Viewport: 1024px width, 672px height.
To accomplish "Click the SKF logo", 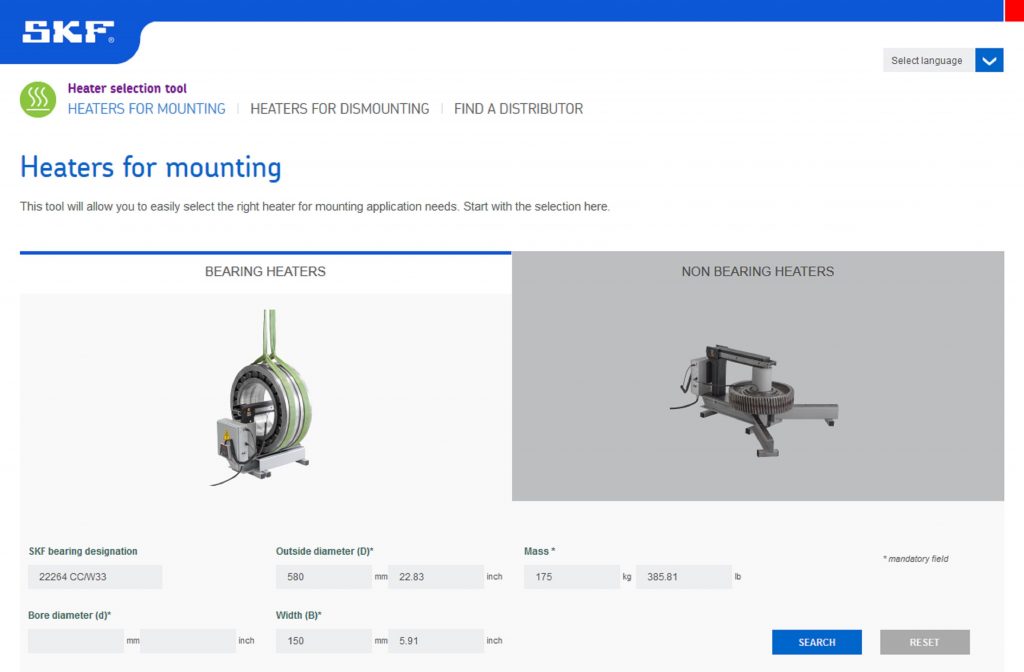I will click(x=68, y=33).
